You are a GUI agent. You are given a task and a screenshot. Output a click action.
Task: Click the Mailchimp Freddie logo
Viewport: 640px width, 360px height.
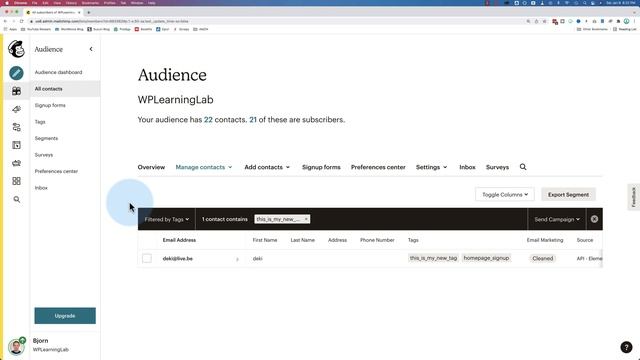coord(16,49)
